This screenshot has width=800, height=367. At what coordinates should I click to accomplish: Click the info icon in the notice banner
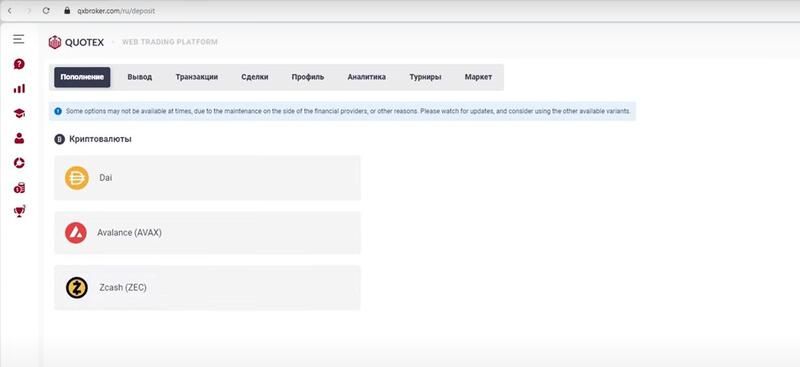point(58,111)
